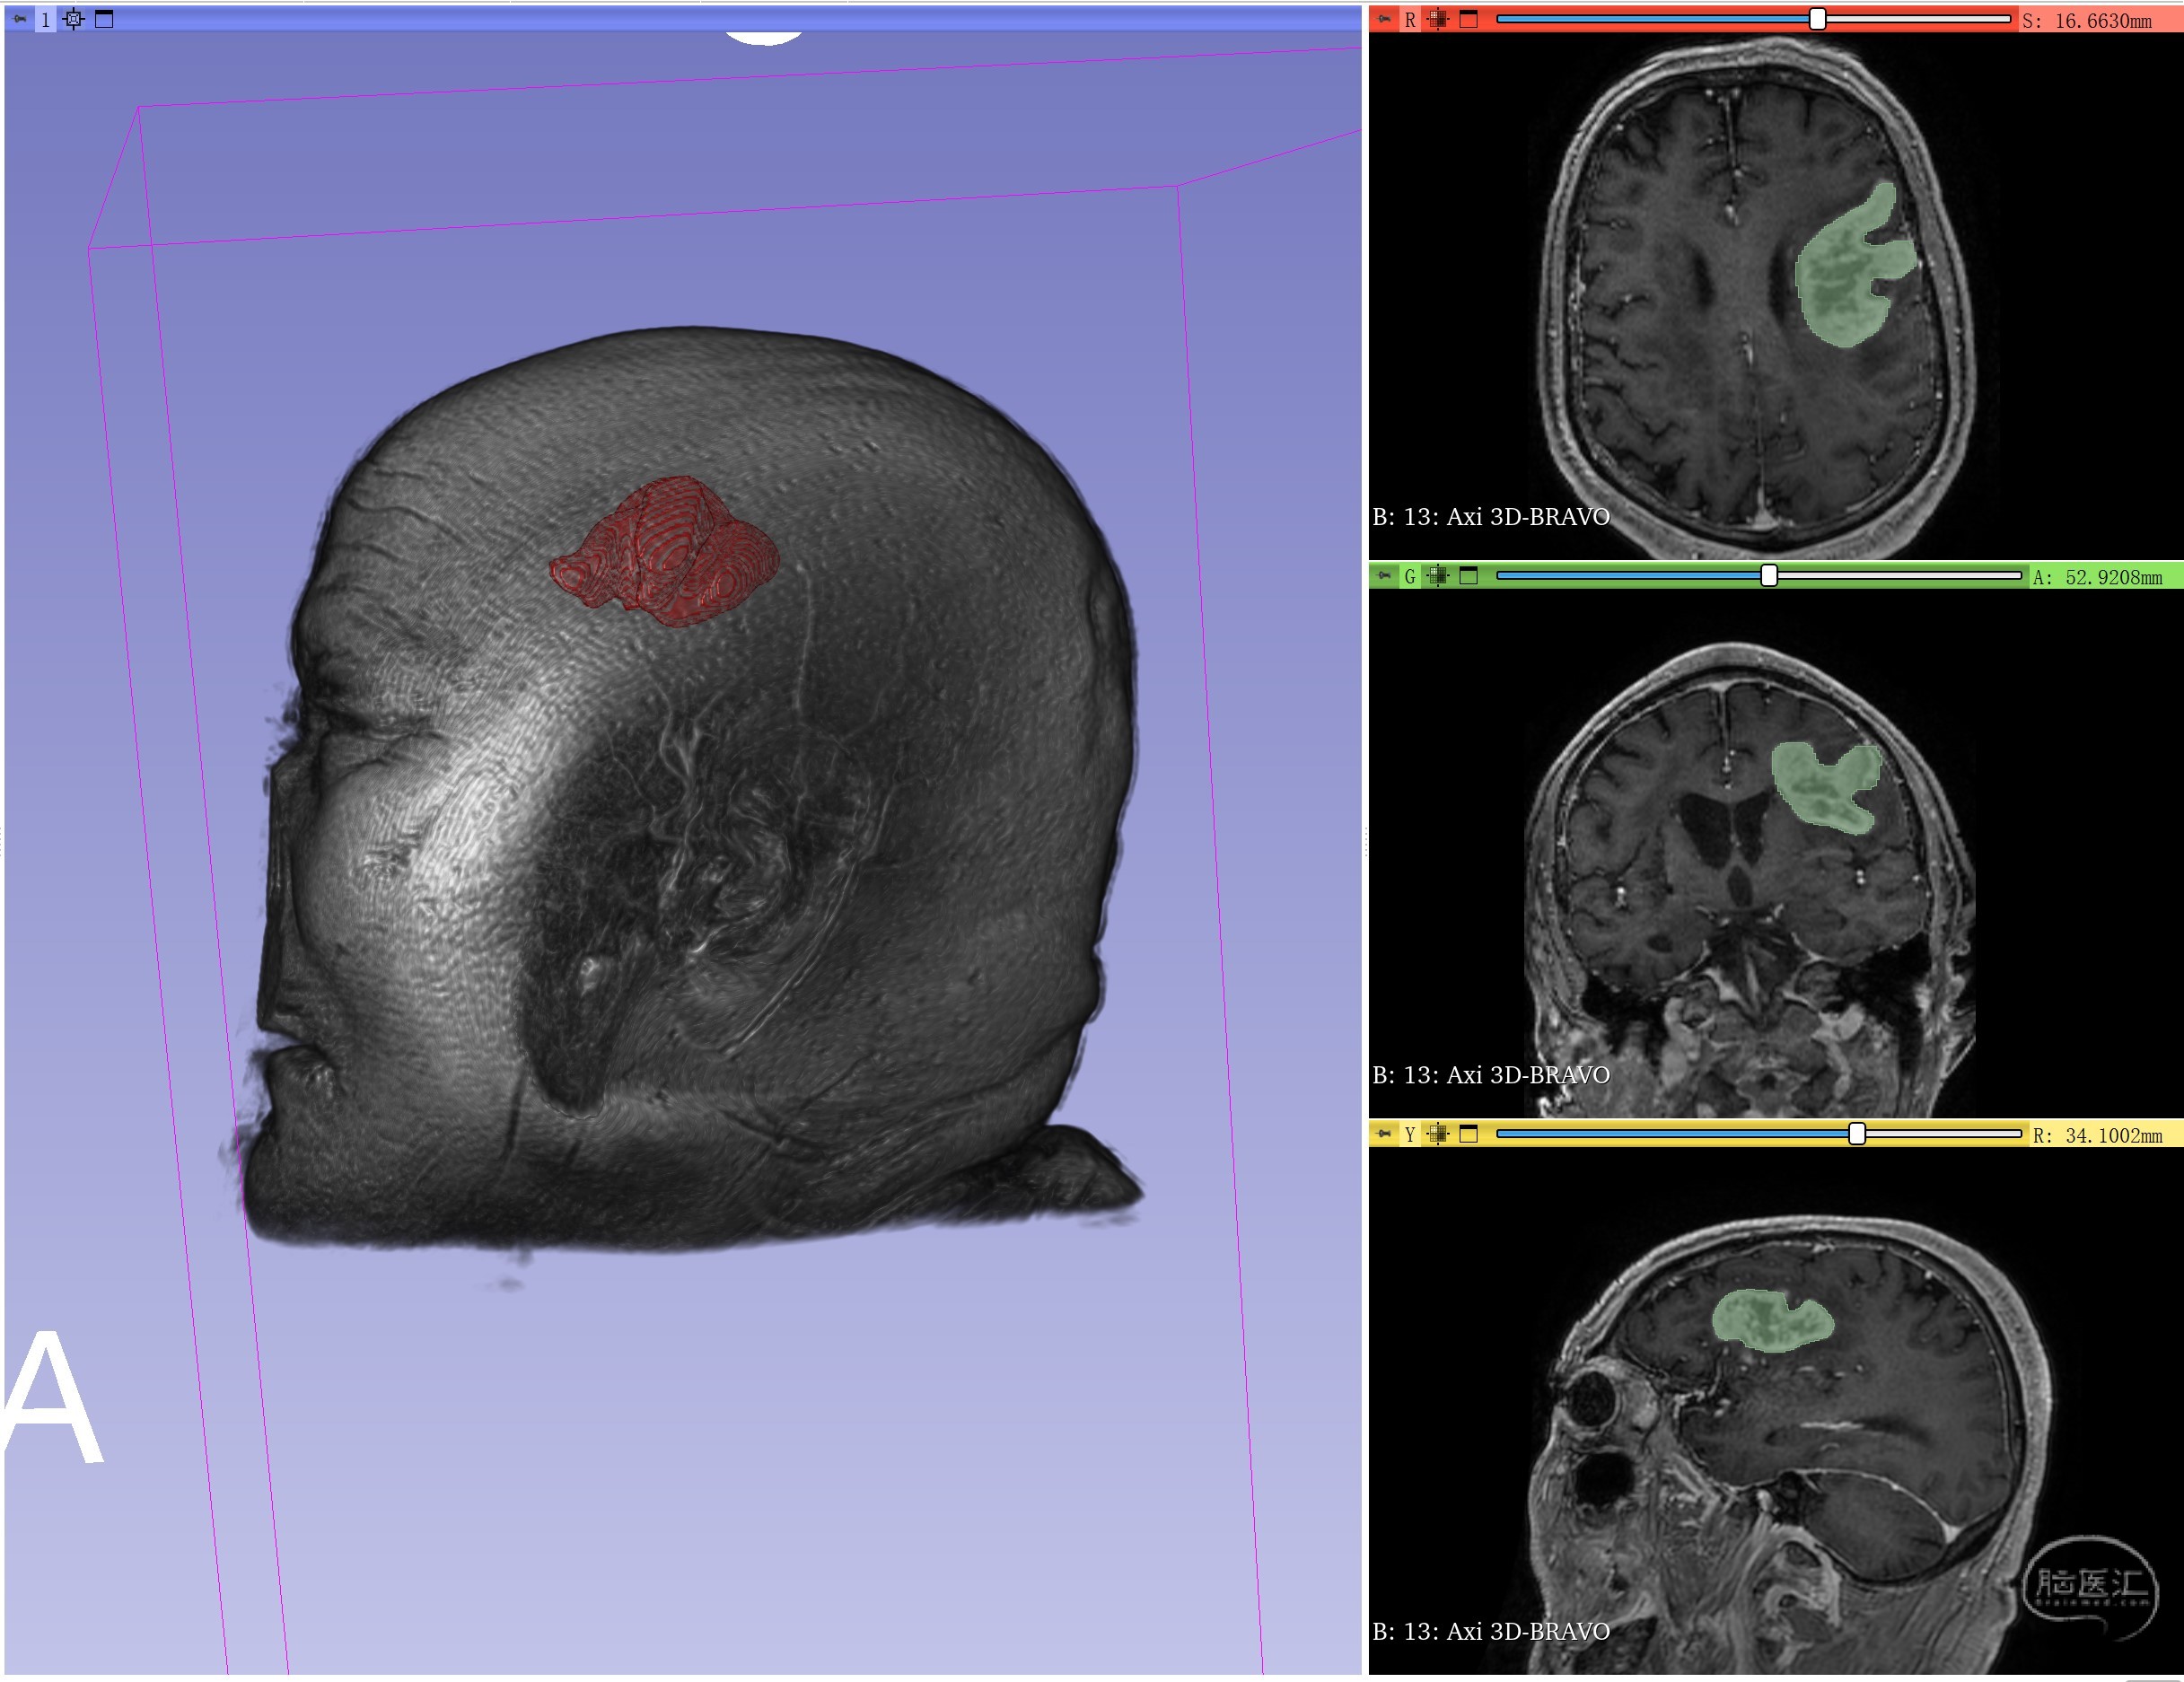Expand green slice controller with pushpin
This screenshot has width=2184, height=1682.
pos(1384,576)
